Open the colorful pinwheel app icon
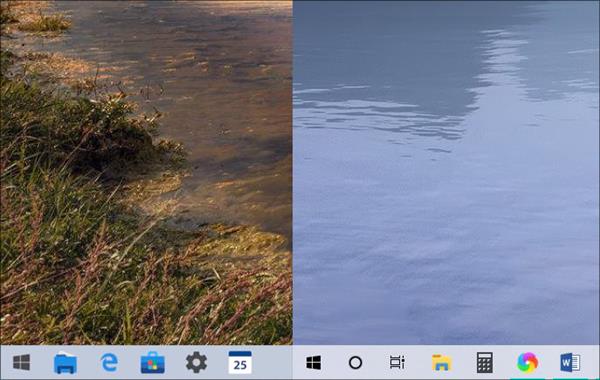Screen dimensions: 600x380 [x=527, y=362]
